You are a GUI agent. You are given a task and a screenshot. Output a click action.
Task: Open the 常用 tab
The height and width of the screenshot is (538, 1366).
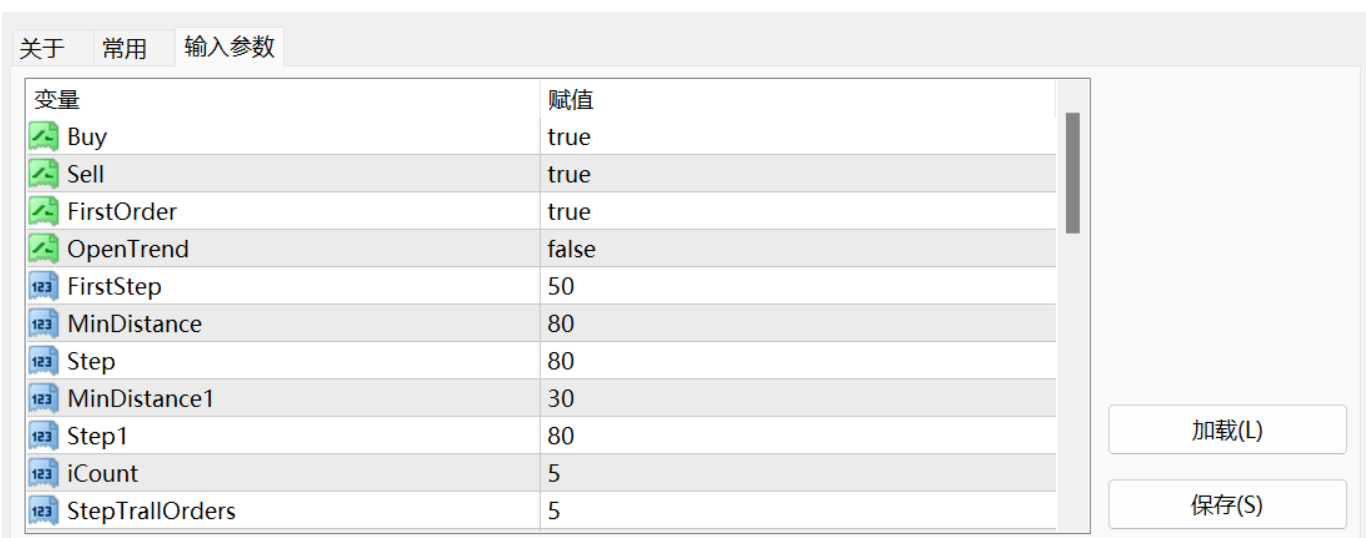[125, 48]
